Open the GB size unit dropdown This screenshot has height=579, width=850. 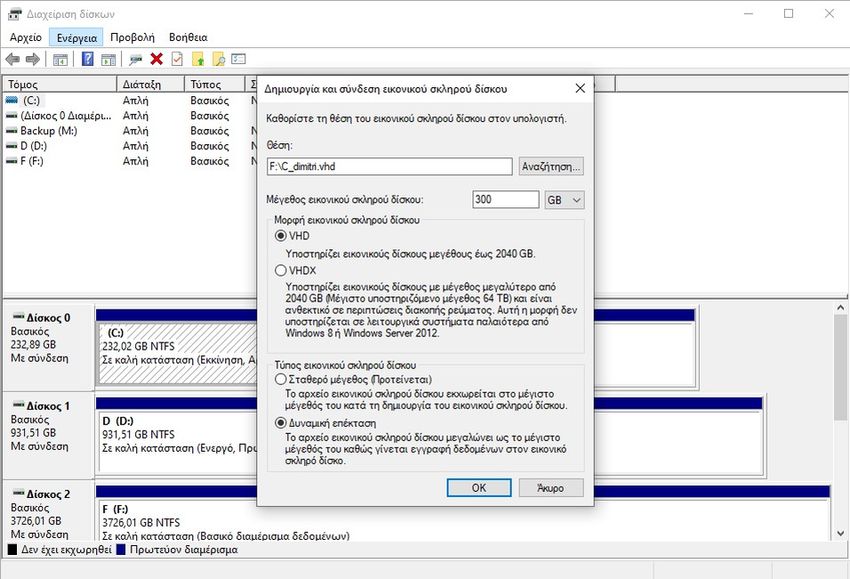tap(564, 200)
